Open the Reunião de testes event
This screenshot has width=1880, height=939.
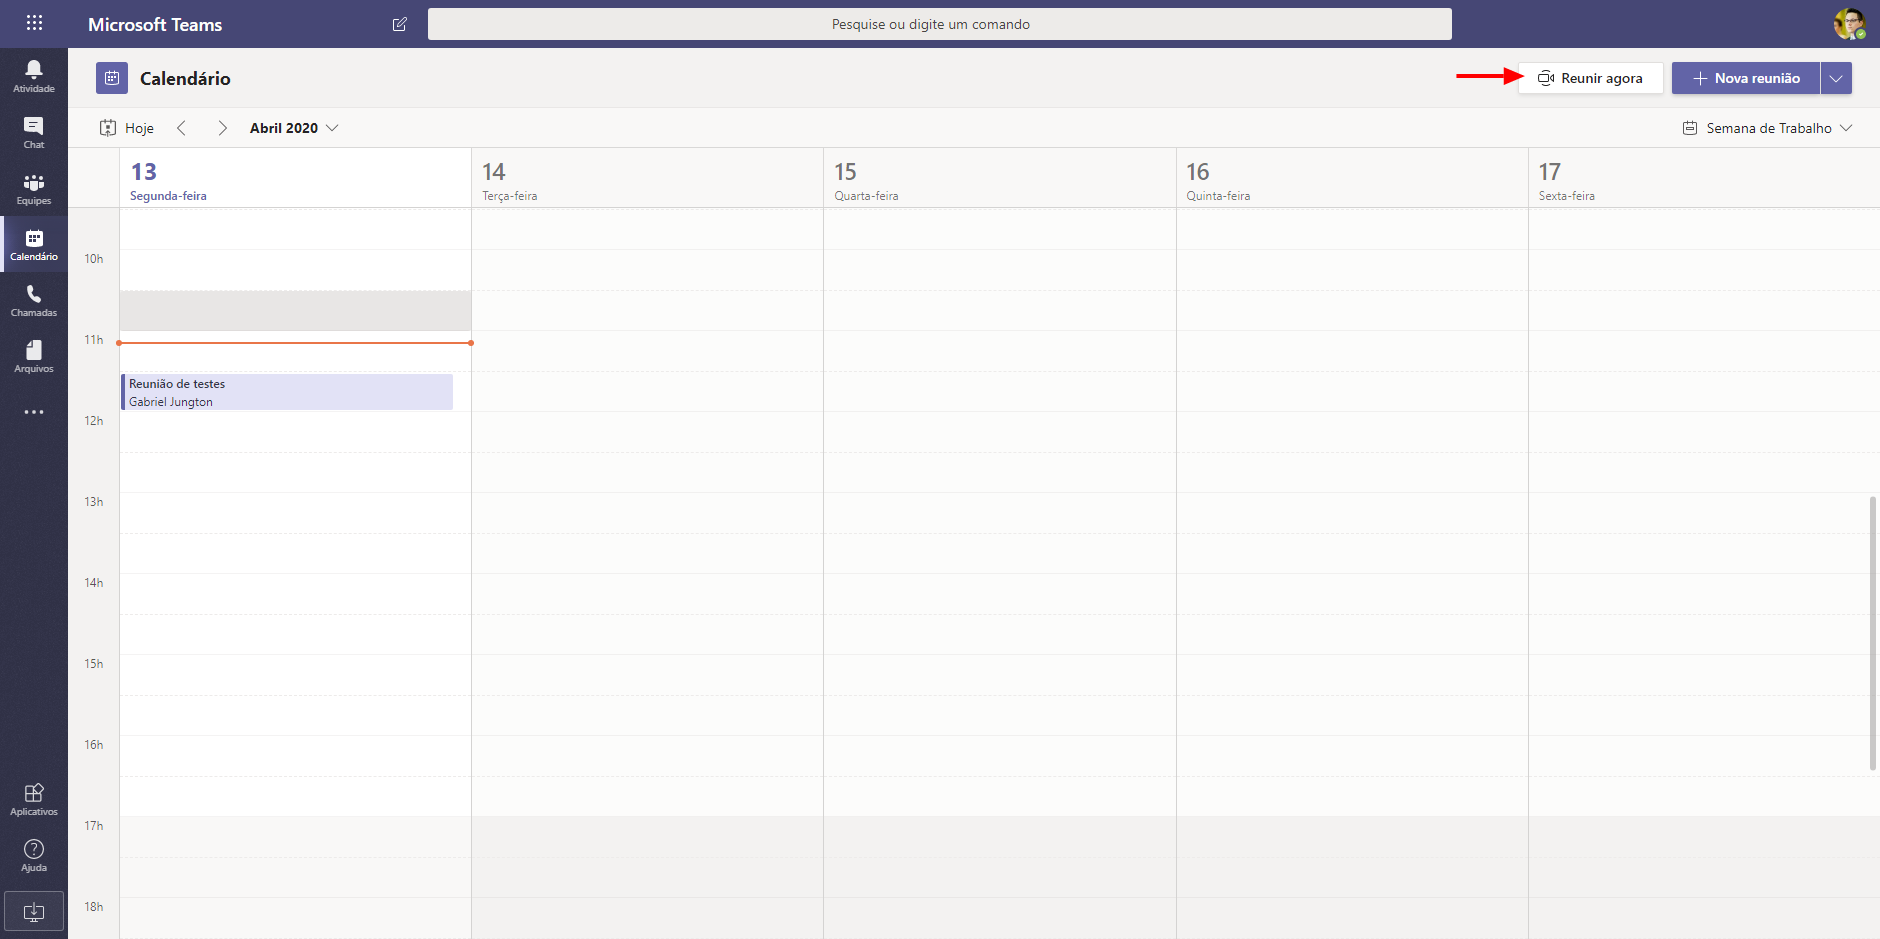click(287, 392)
